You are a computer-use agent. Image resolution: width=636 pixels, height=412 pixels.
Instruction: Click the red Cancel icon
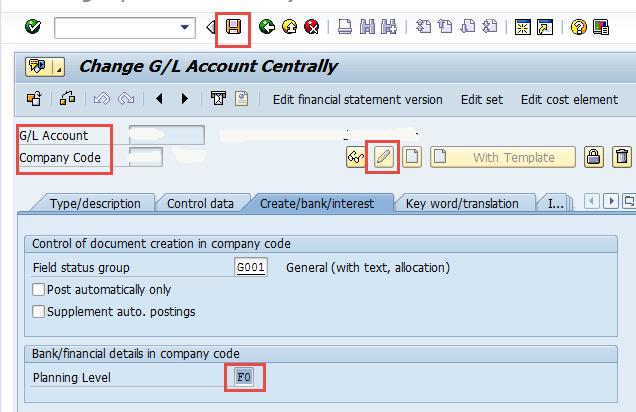pos(311,27)
